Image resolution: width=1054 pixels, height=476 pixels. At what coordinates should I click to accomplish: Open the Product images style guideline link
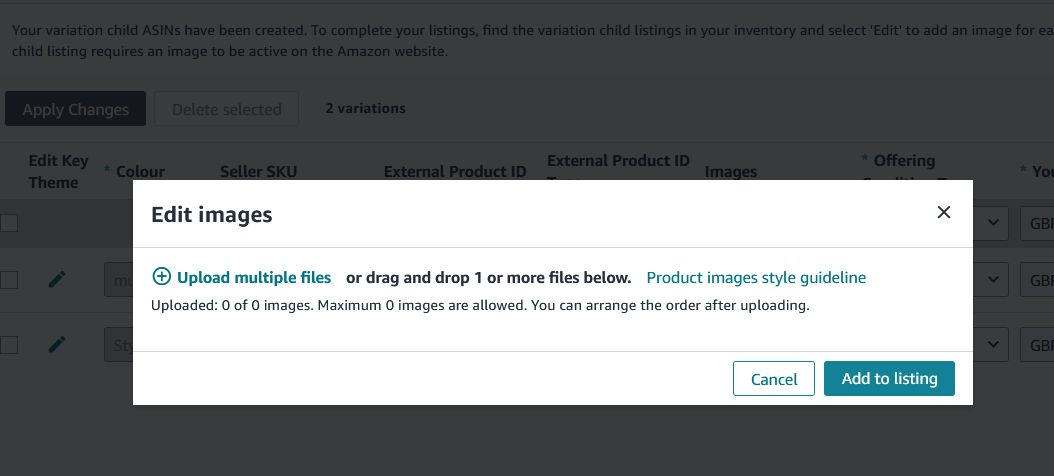point(756,277)
